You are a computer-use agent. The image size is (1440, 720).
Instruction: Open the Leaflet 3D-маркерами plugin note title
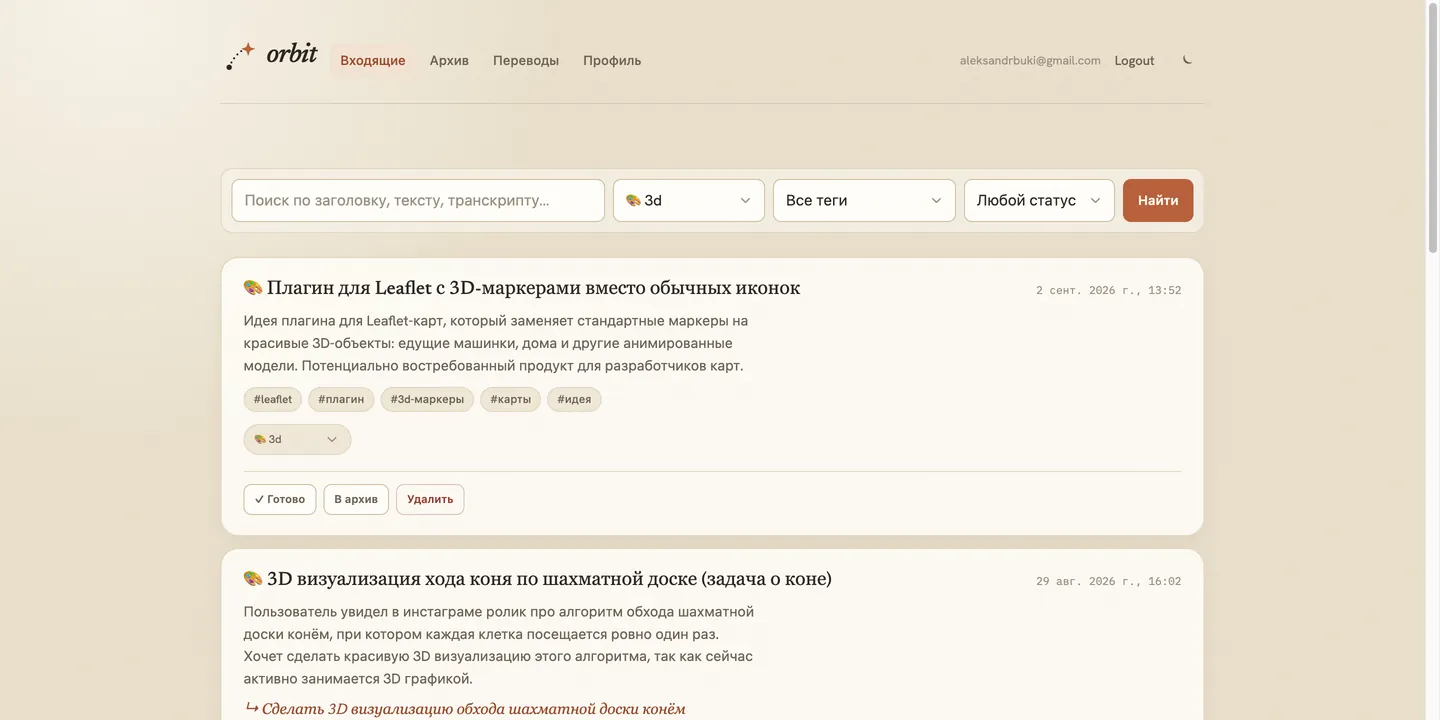pos(533,288)
